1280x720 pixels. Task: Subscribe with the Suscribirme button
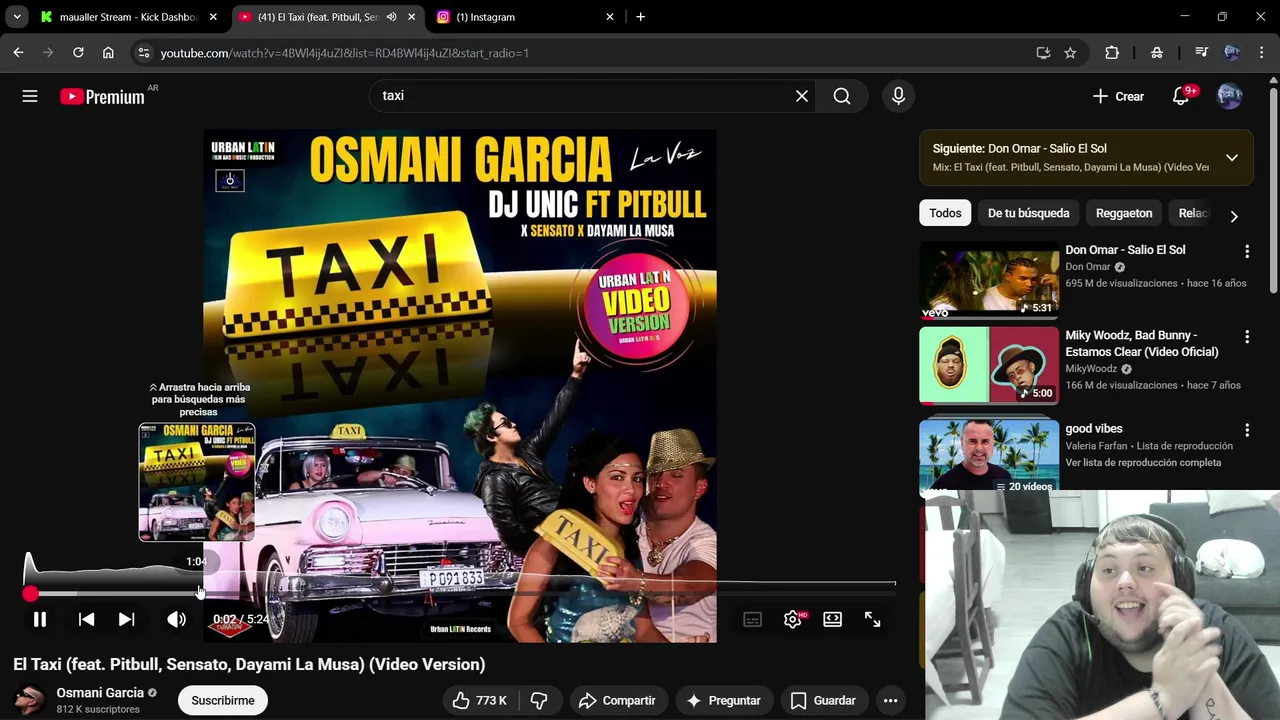pyautogui.click(x=223, y=701)
